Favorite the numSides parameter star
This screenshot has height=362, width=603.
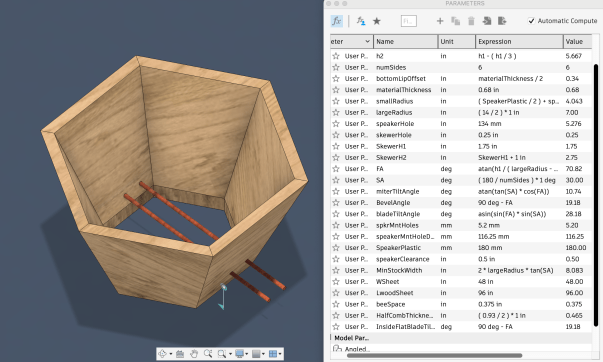336,67
